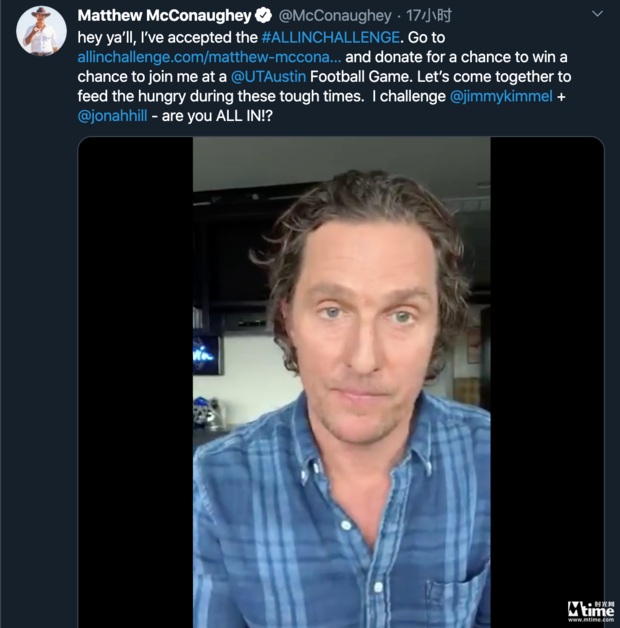Expand the tweet options chevron

click(597, 15)
